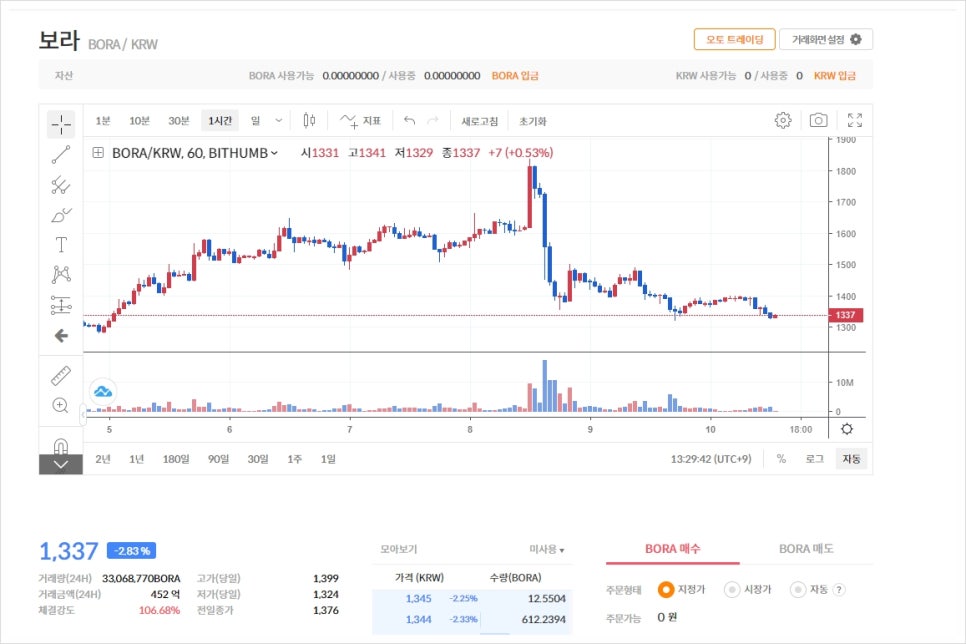Click the help question mark beside 자동
This screenshot has width=966, height=644.
(x=838, y=590)
